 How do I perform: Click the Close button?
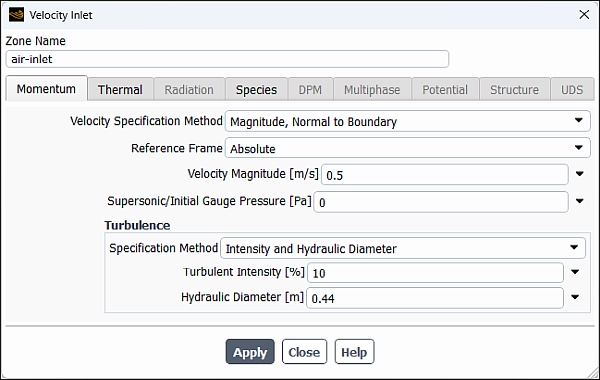pos(304,352)
